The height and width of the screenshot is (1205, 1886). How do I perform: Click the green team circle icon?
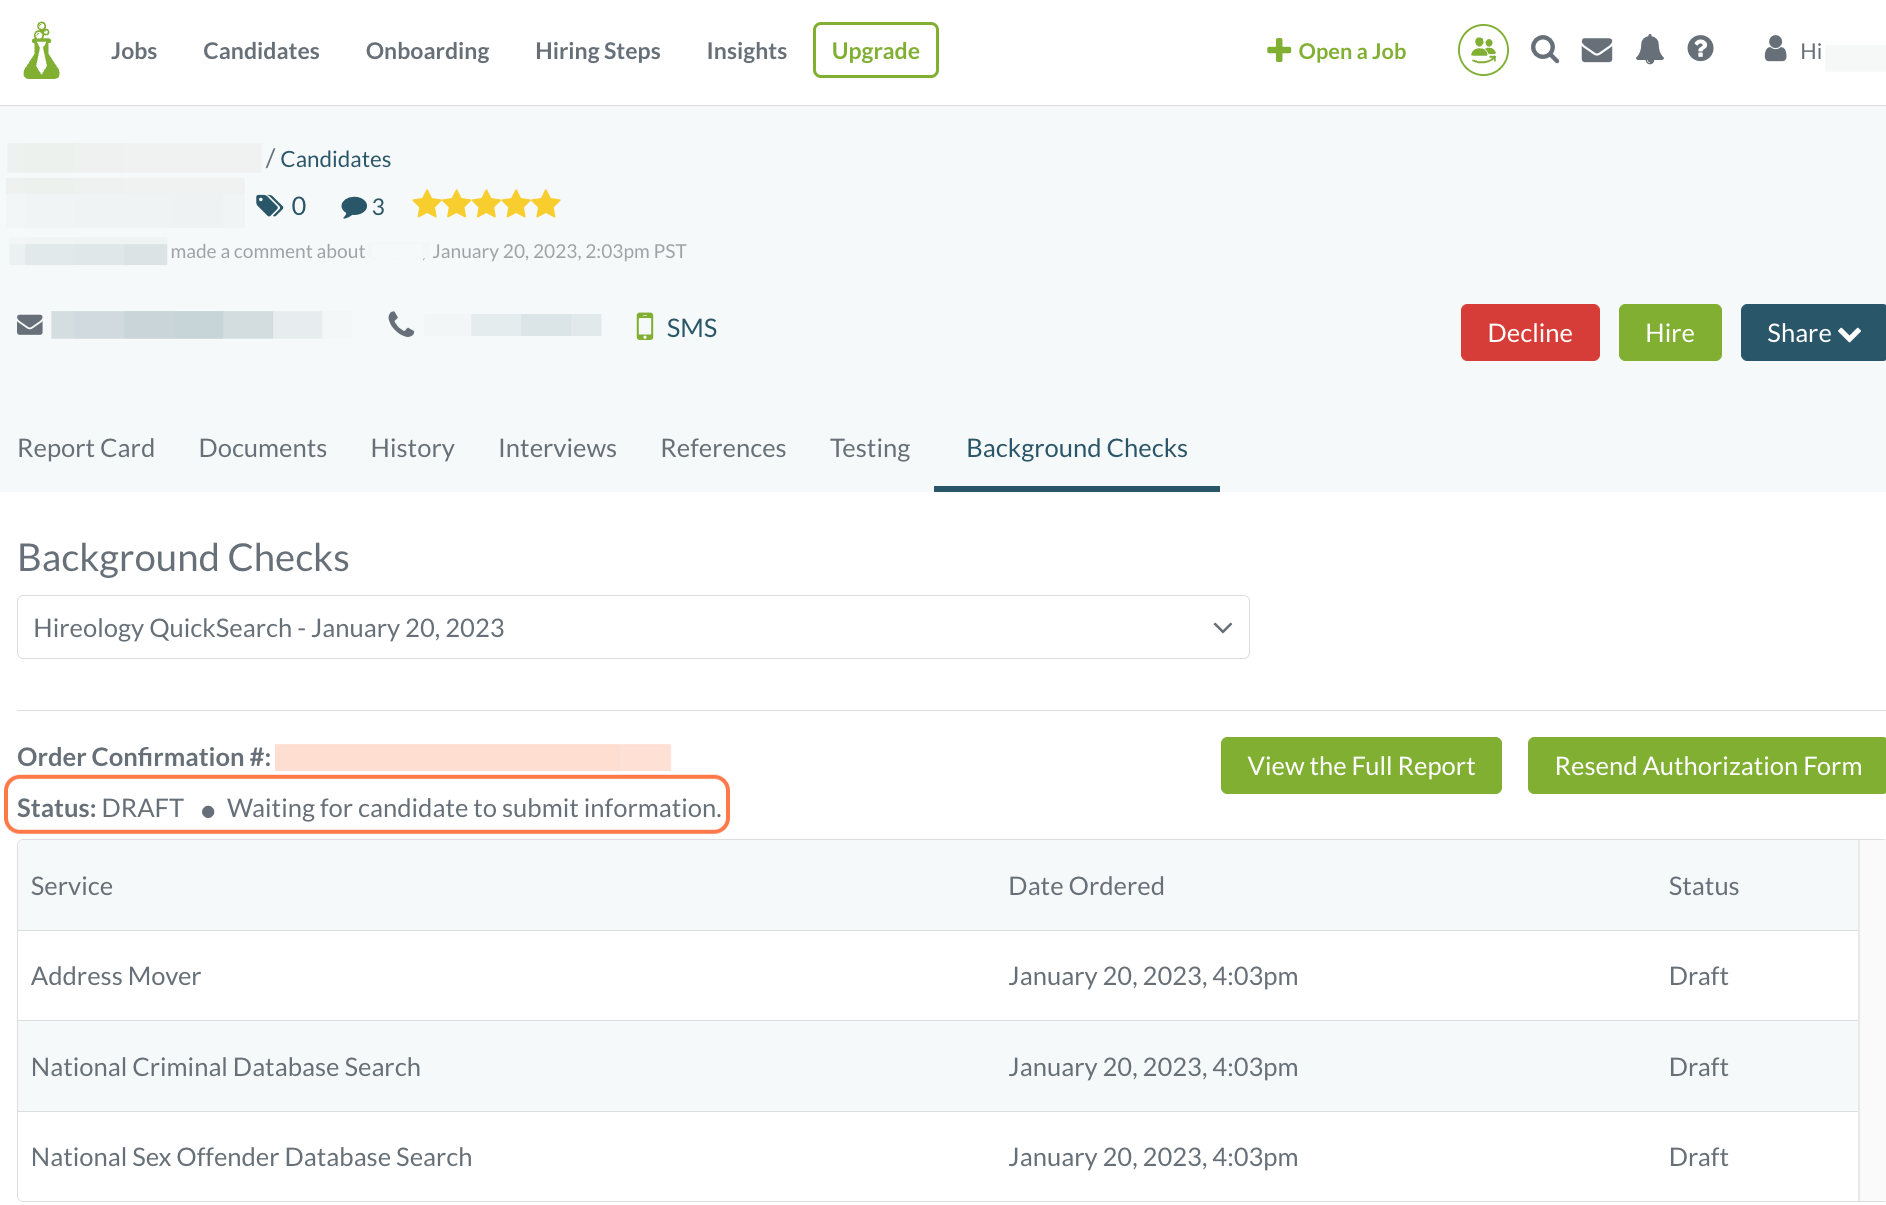(1483, 49)
